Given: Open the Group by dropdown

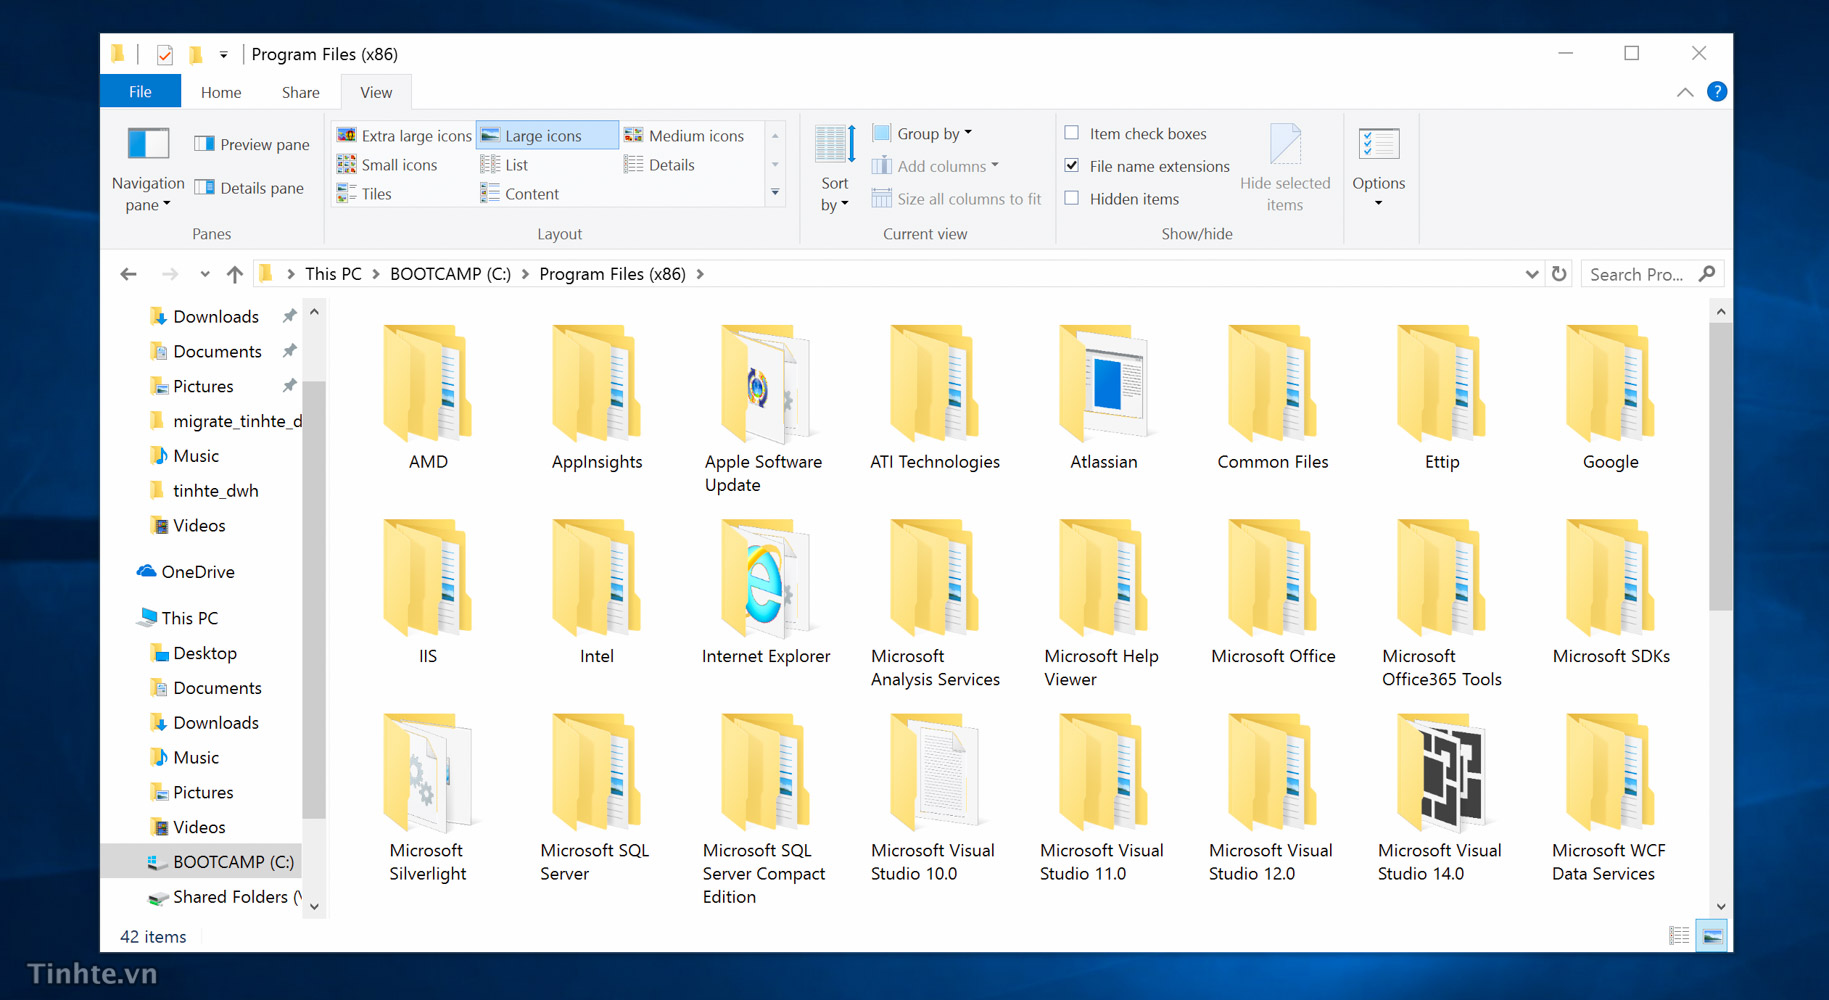Looking at the screenshot, I should pos(922,133).
